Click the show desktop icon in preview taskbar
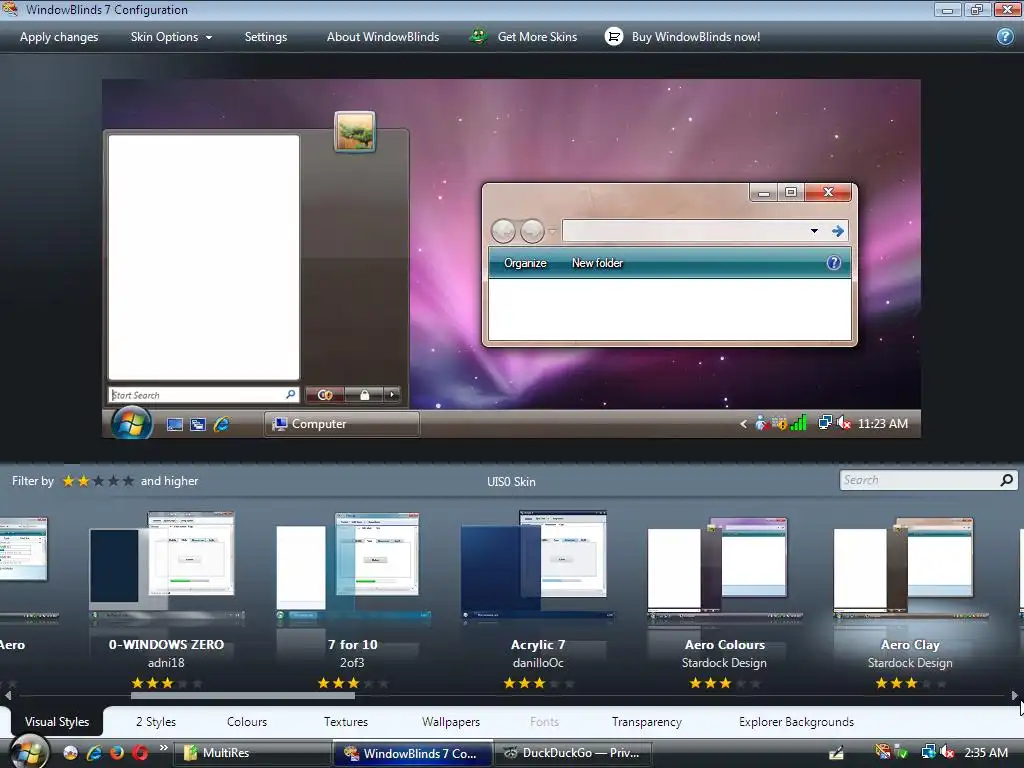 [174, 424]
